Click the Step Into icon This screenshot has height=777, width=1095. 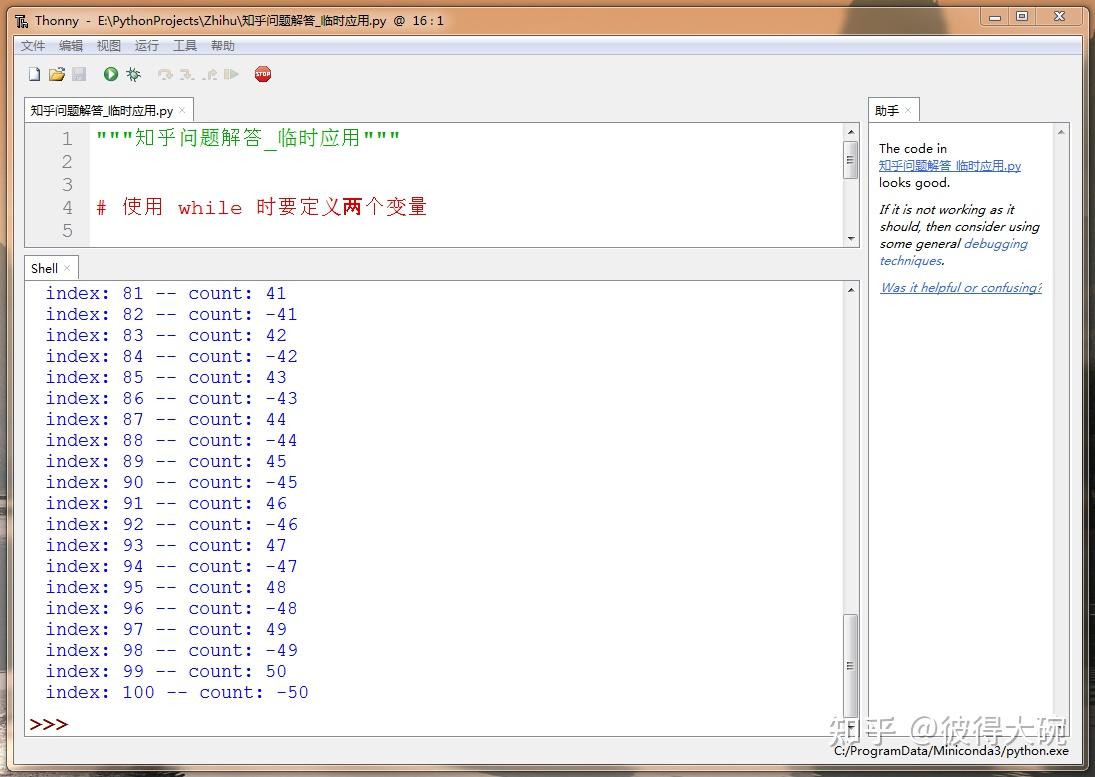point(186,73)
